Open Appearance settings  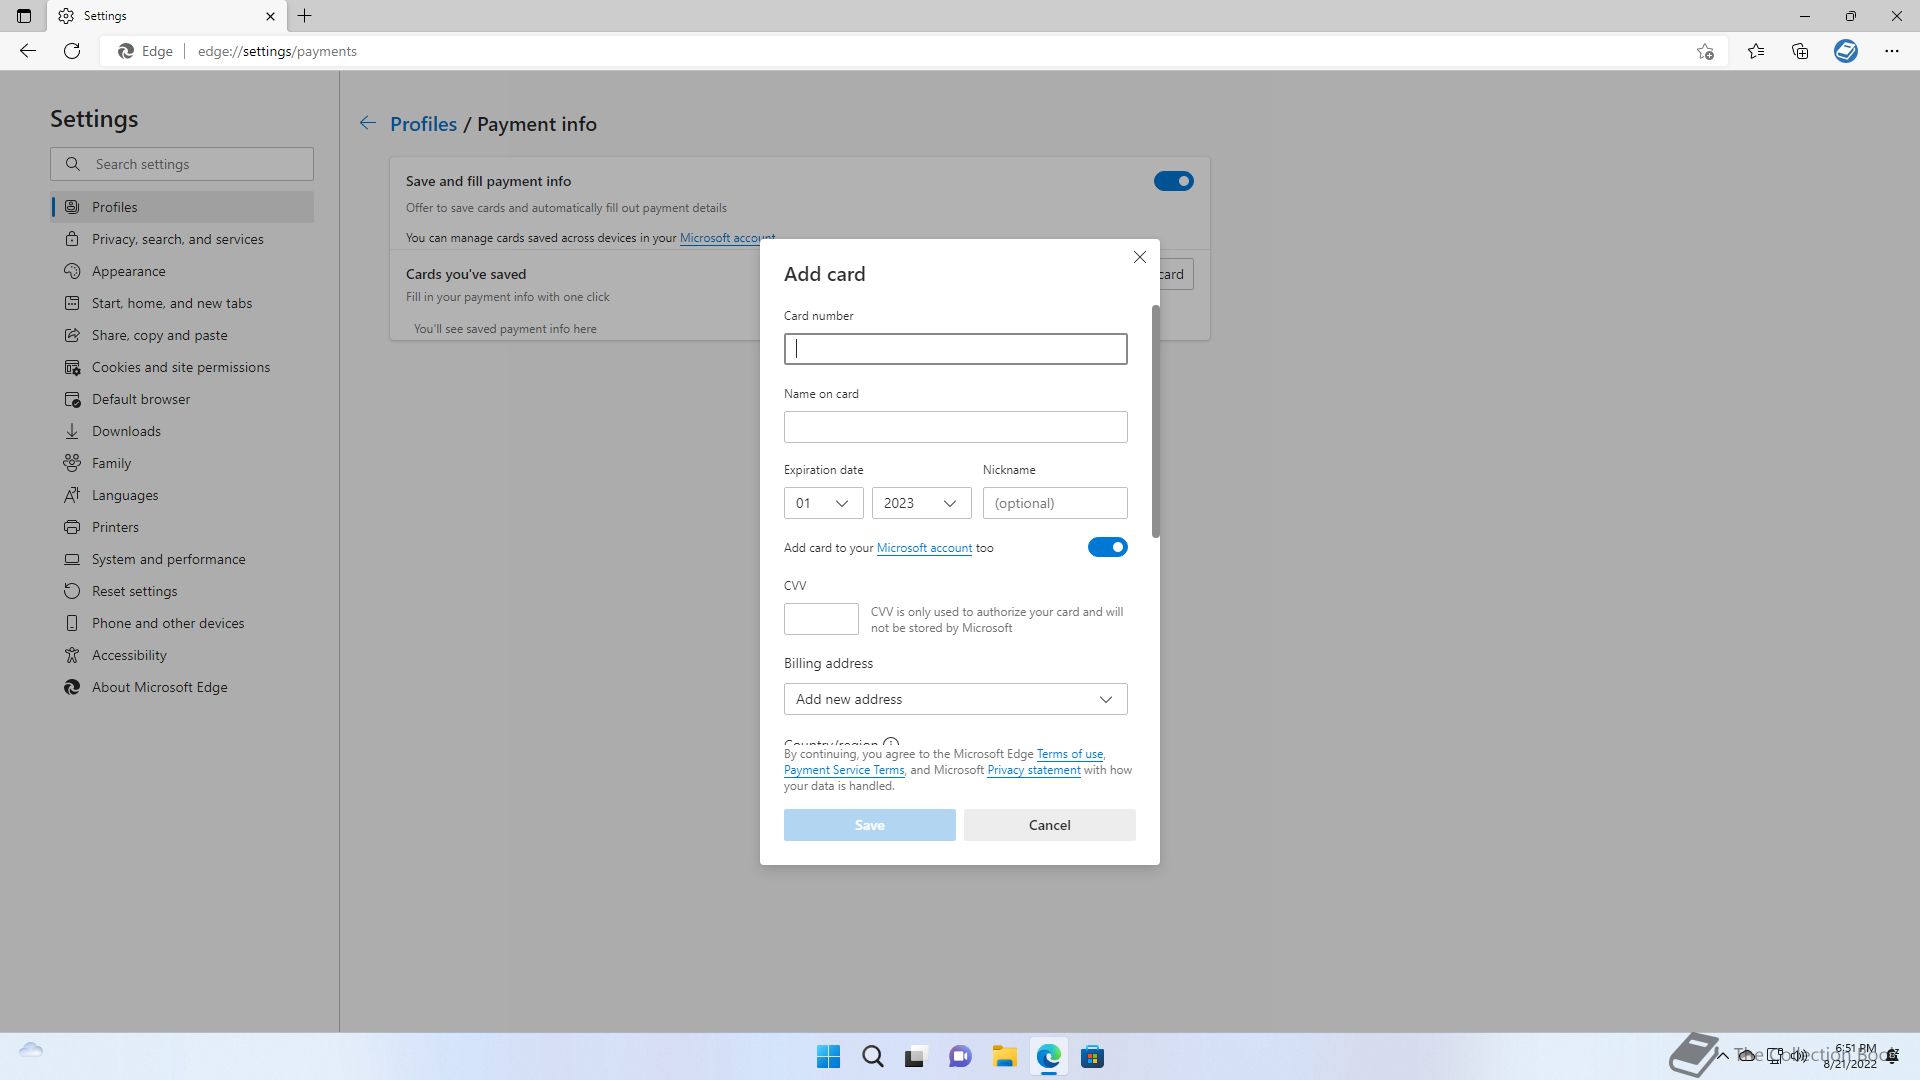click(x=182, y=271)
